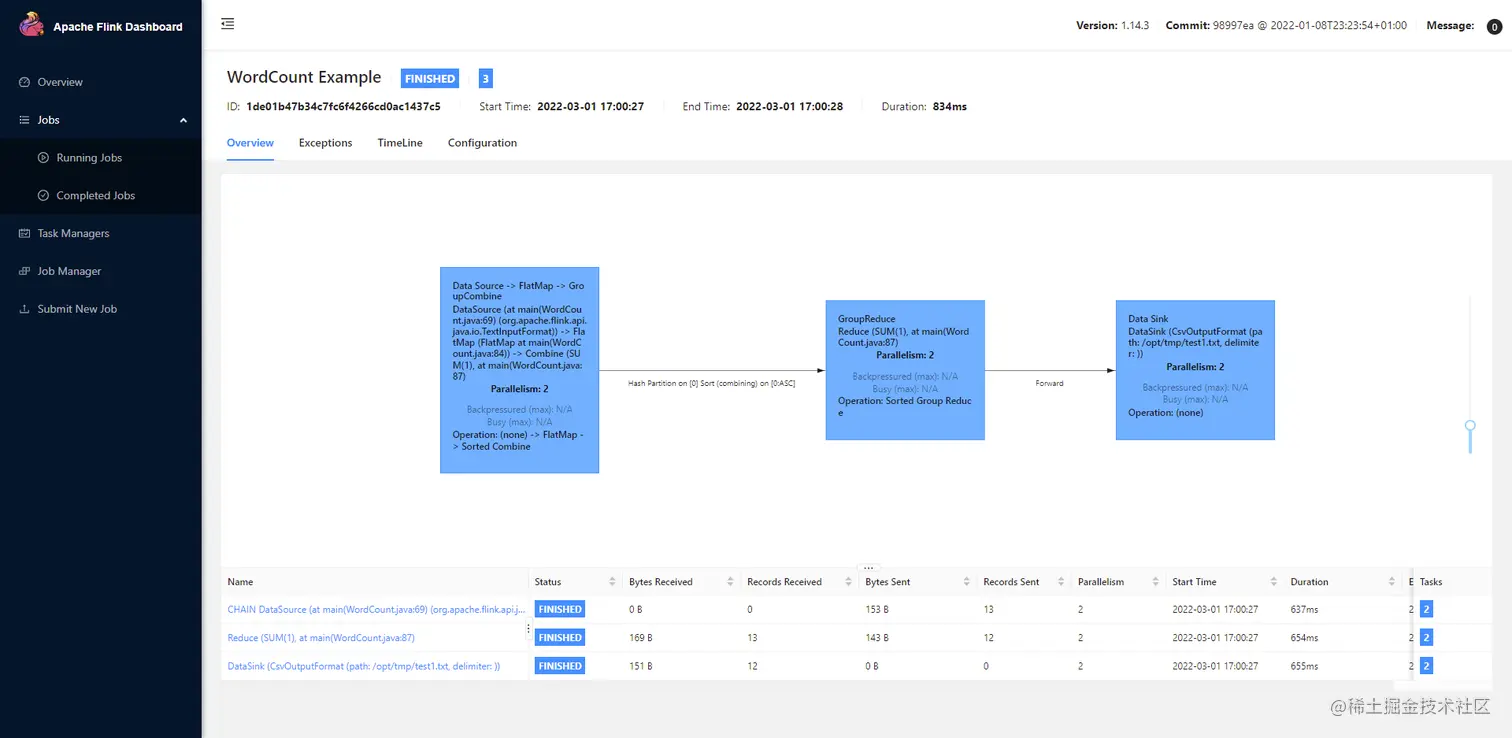
Task: Click the 834ms job duration value
Action: click(950, 106)
